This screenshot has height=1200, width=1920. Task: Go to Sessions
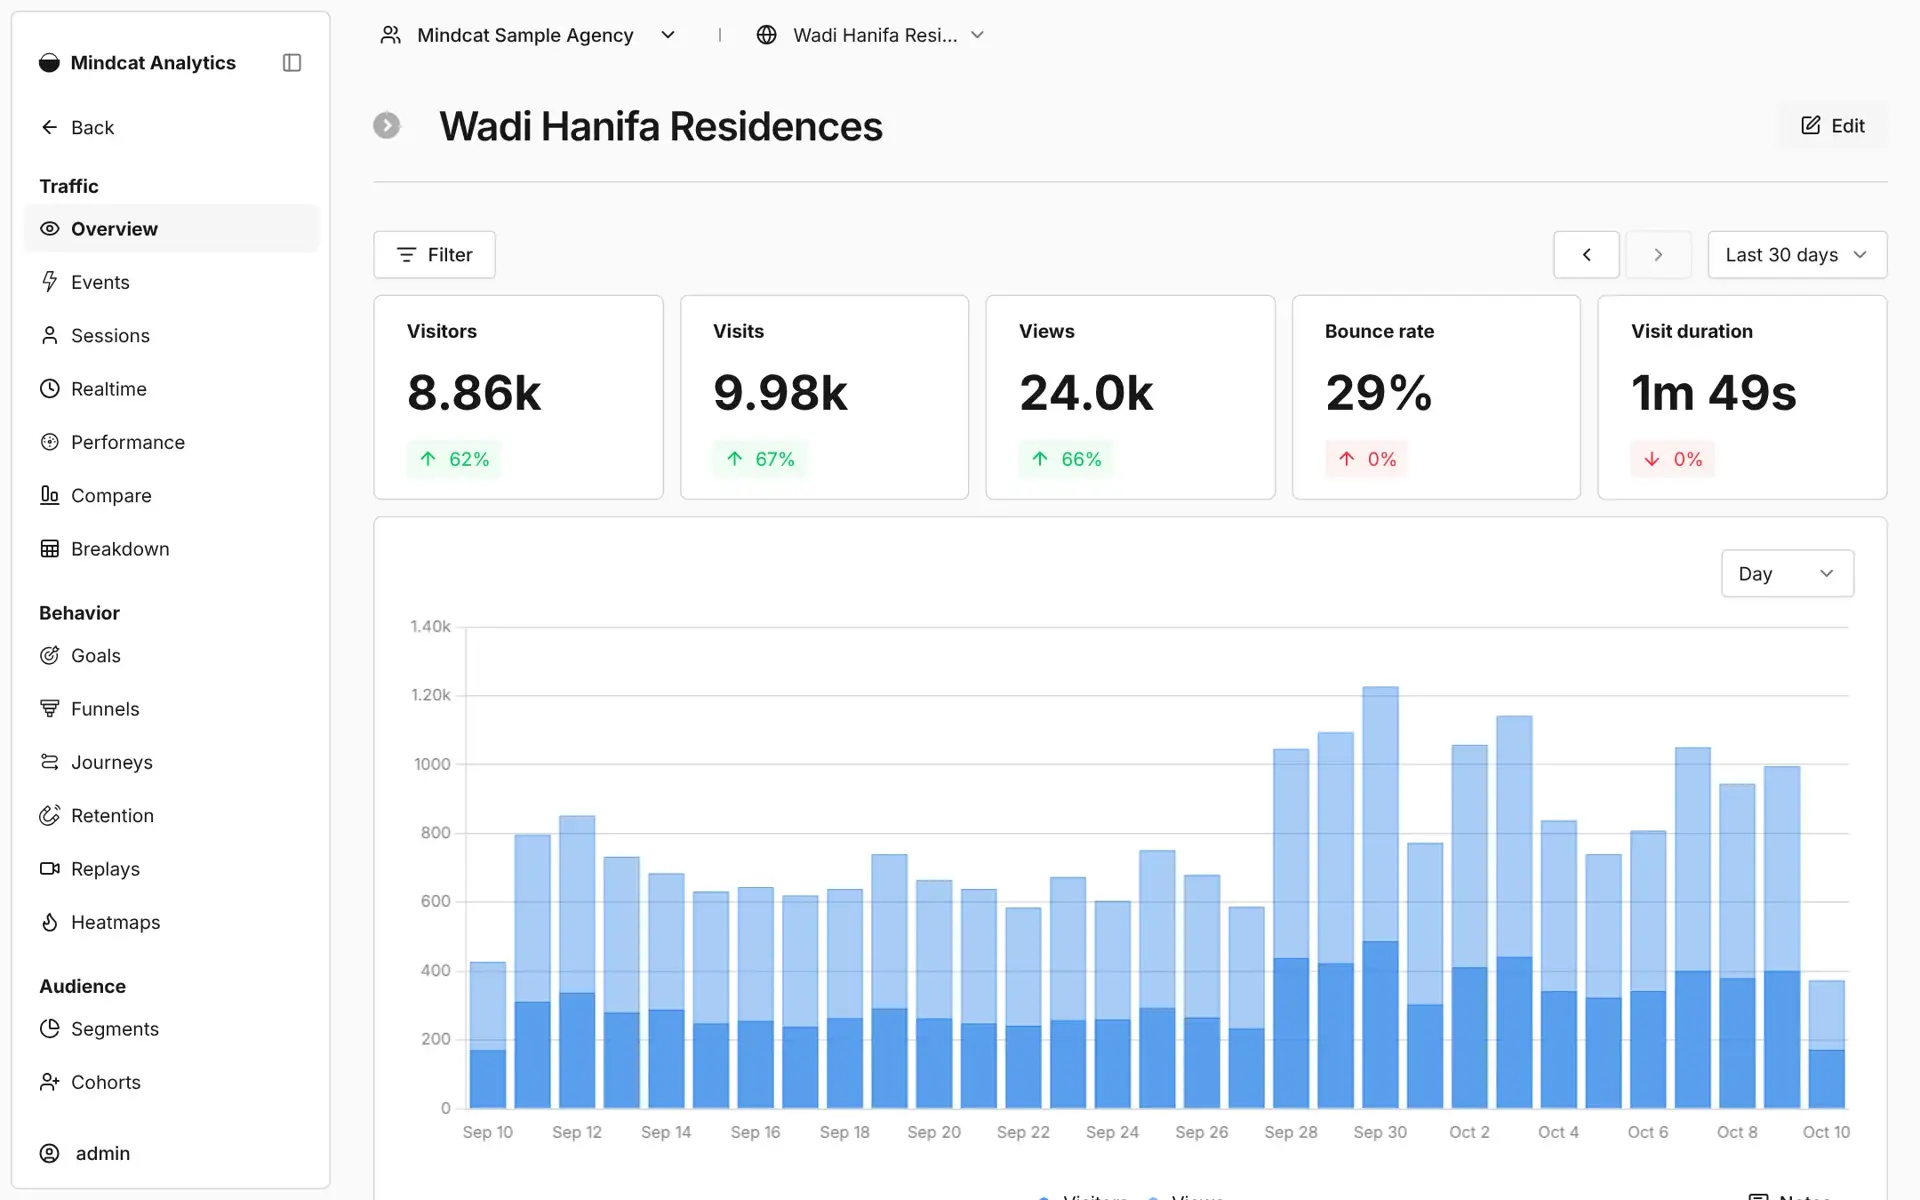point(171,336)
